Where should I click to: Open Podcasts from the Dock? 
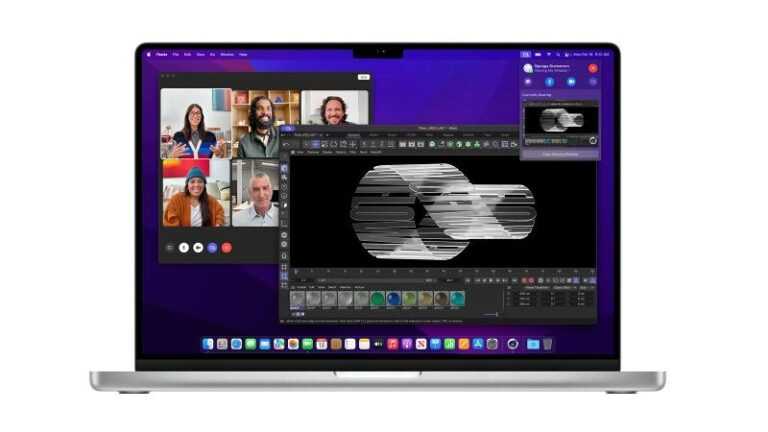point(407,344)
